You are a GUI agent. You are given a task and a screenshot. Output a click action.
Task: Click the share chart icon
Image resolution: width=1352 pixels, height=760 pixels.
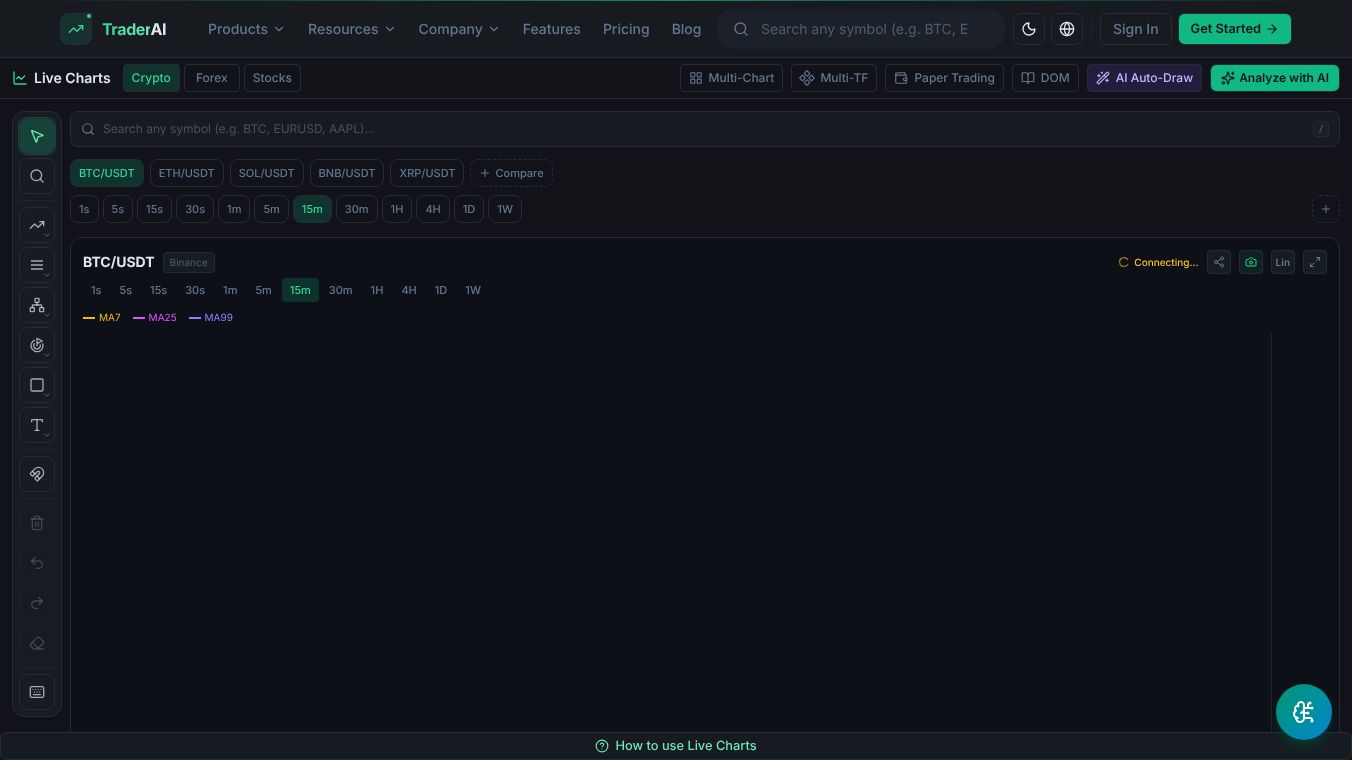pyautogui.click(x=1219, y=262)
